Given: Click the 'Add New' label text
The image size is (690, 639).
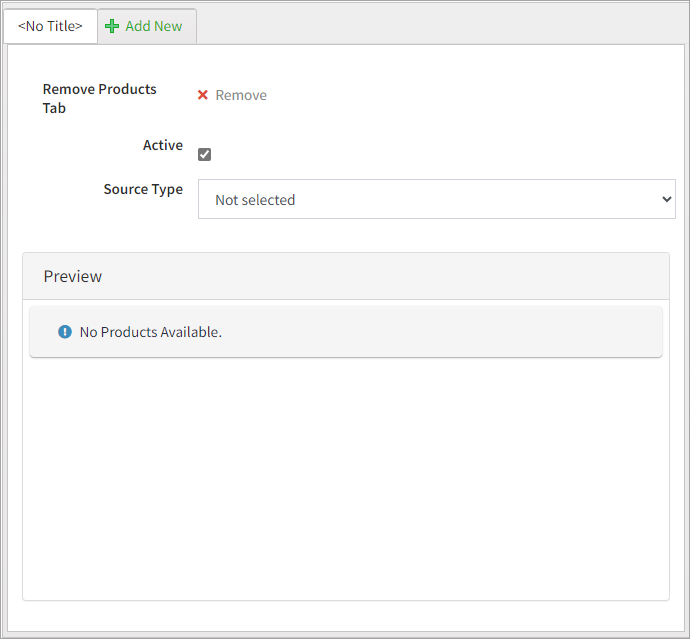Looking at the screenshot, I should (x=154, y=26).
